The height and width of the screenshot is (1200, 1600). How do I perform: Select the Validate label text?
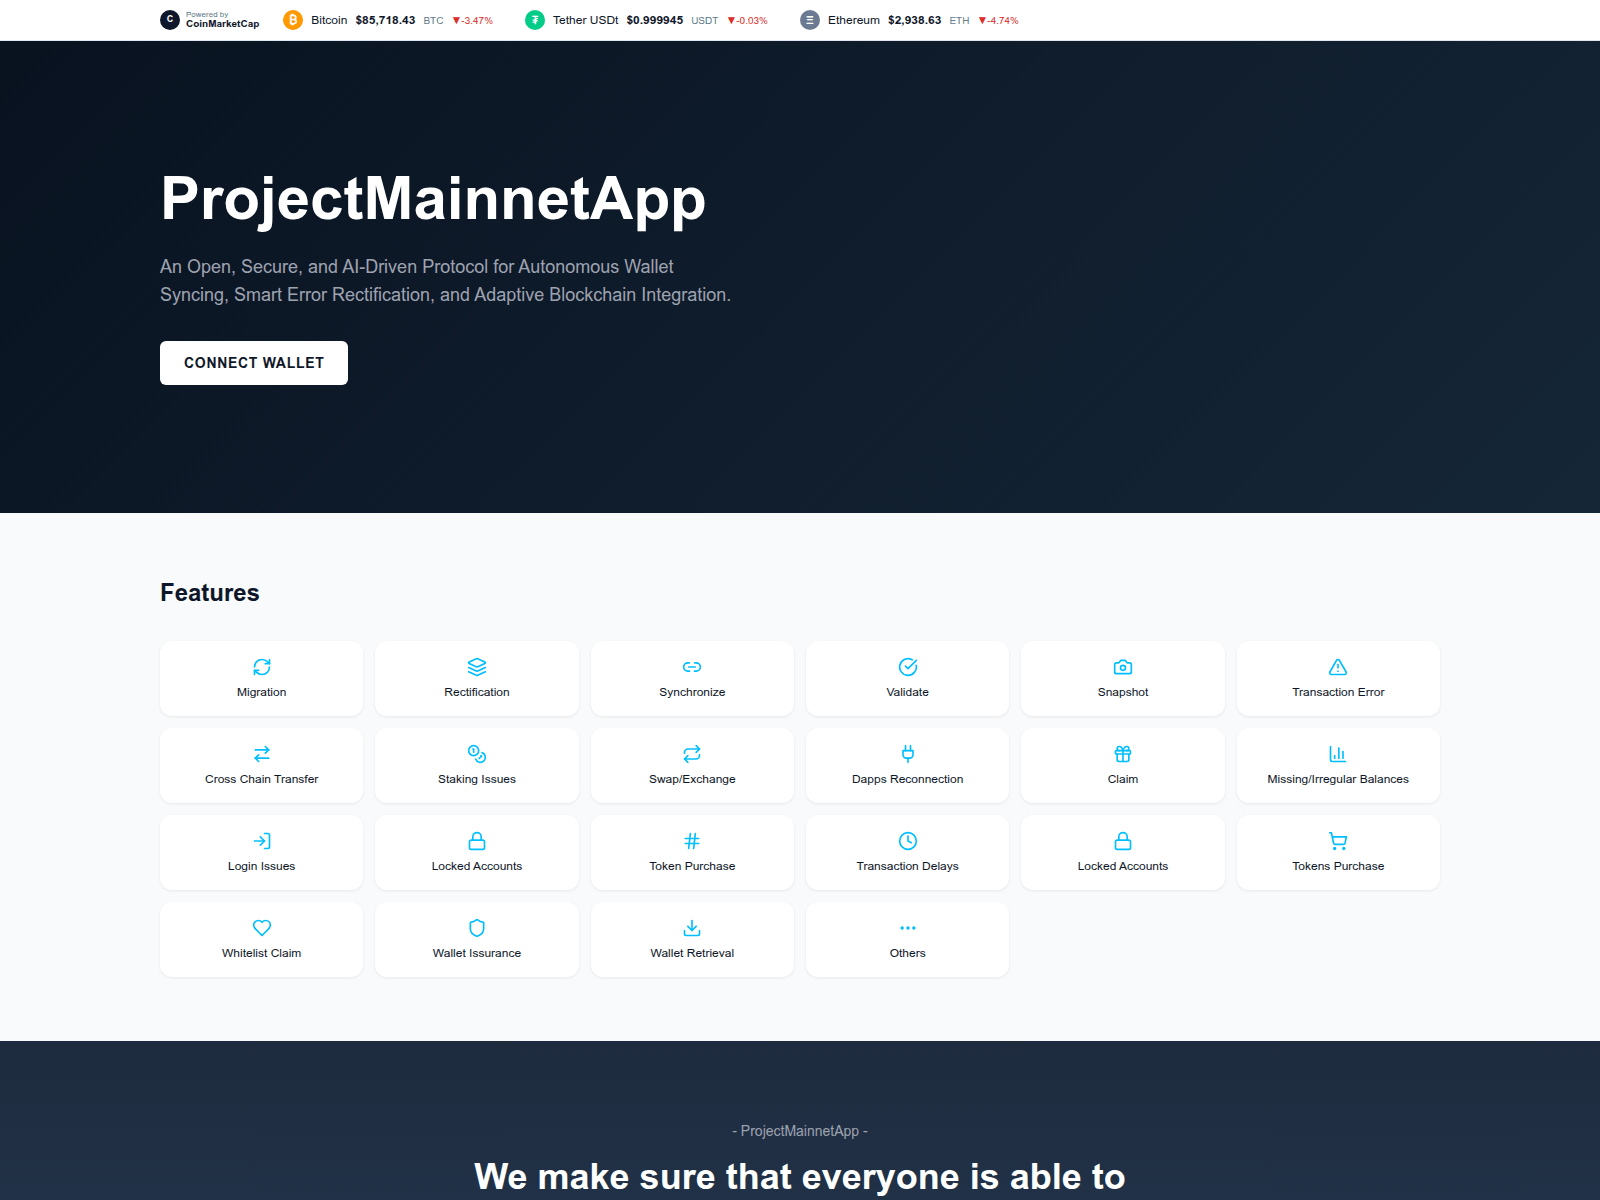908,692
